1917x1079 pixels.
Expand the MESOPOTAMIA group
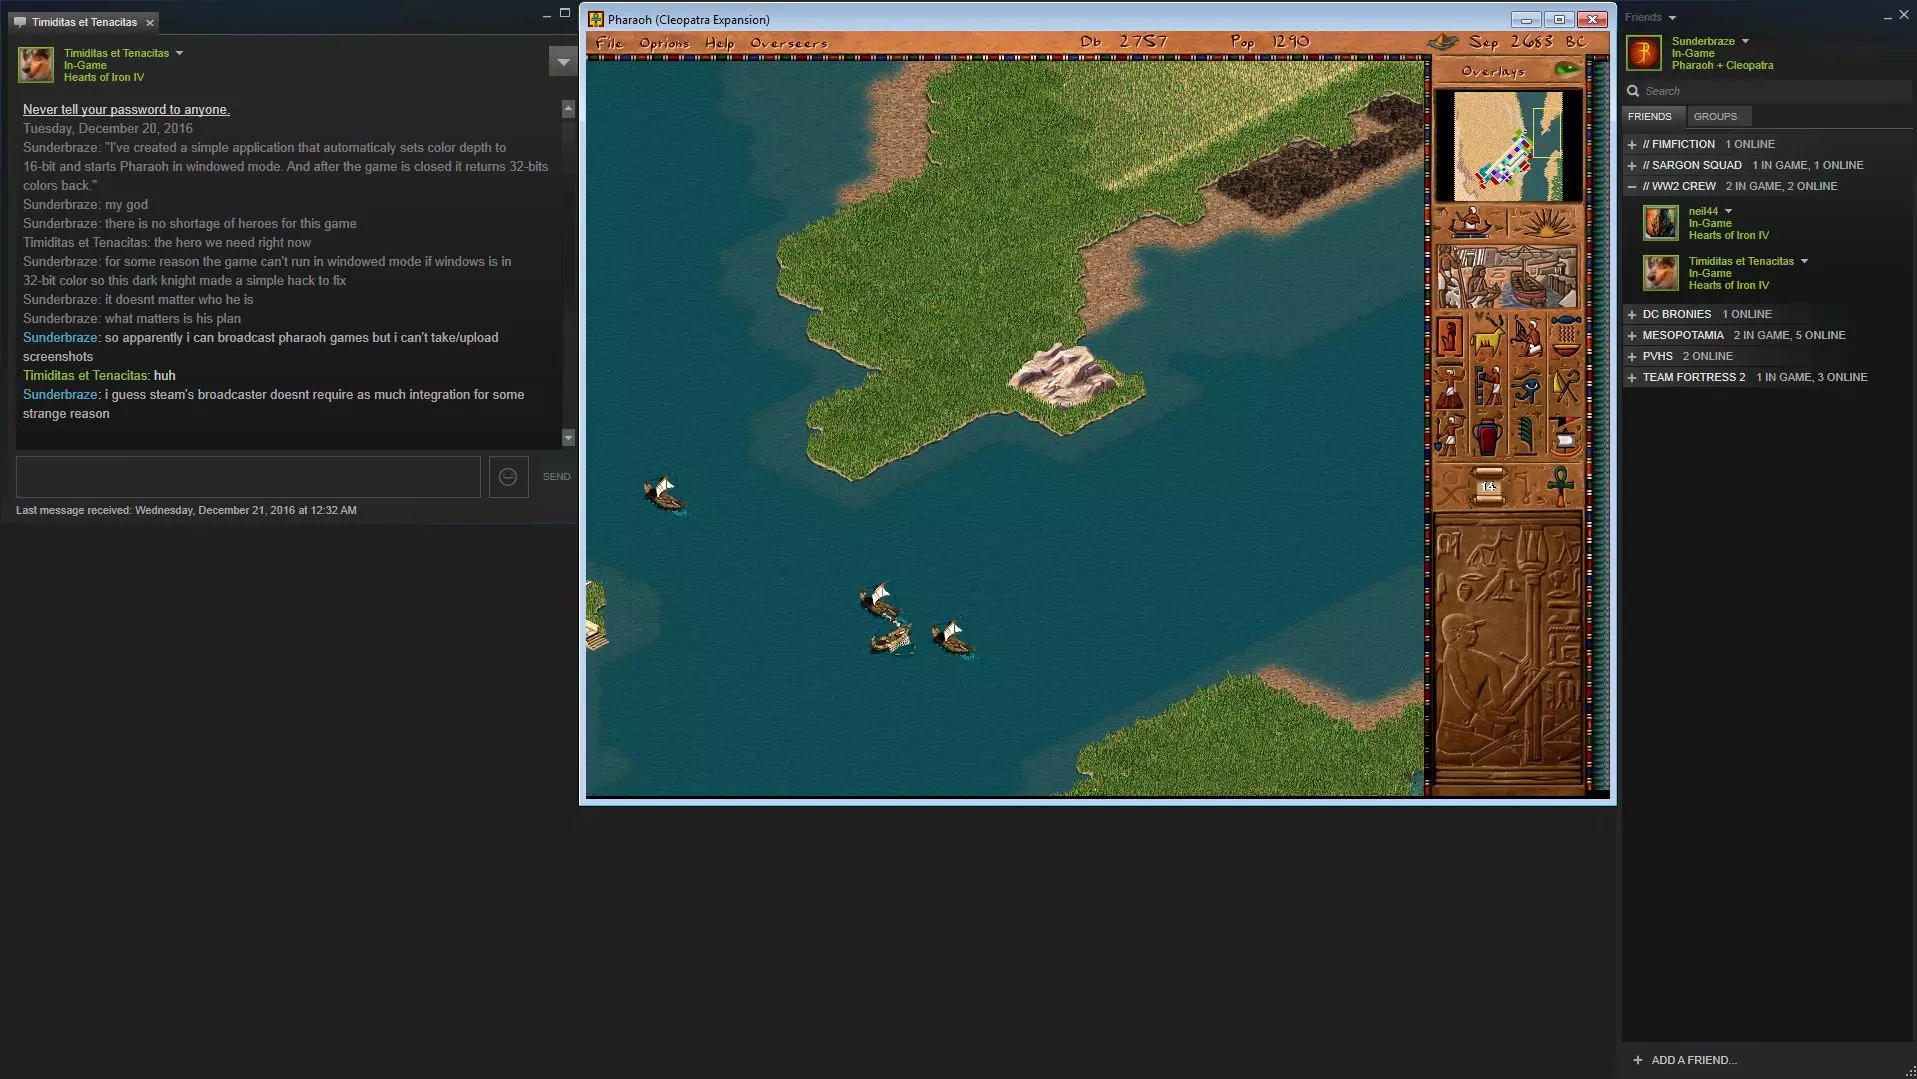[x=1632, y=336]
